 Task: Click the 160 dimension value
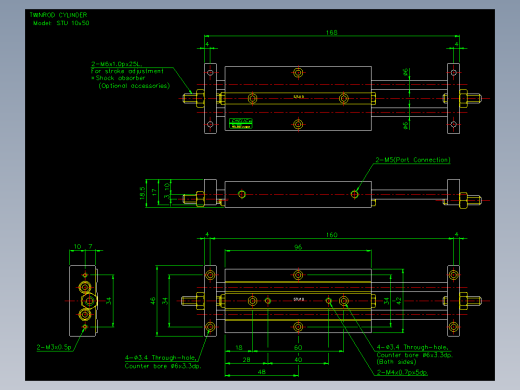pyautogui.click(x=332, y=235)
